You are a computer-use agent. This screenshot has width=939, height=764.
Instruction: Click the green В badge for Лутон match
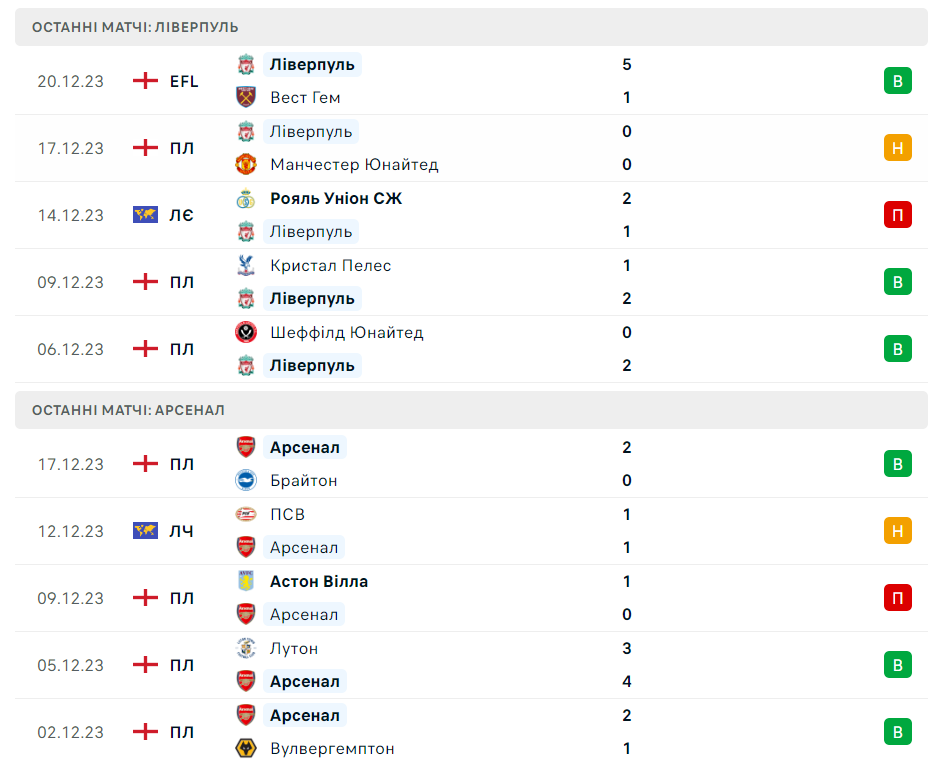(897, 665)
